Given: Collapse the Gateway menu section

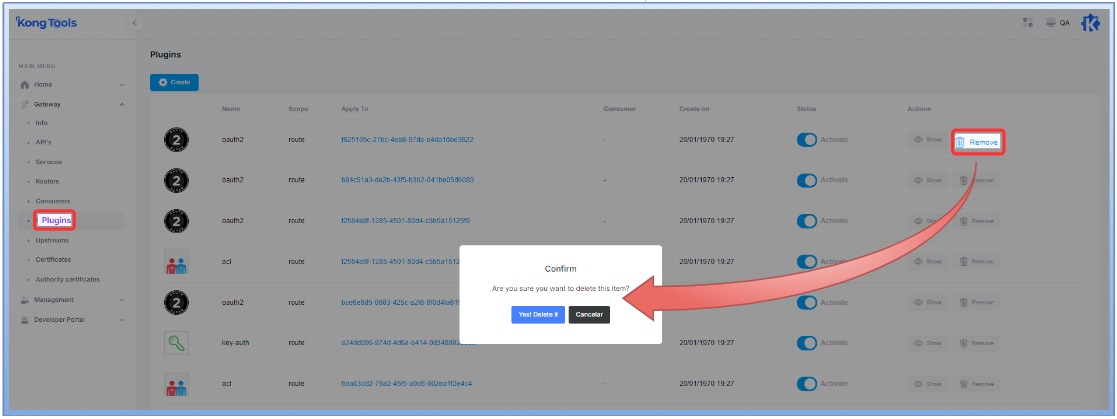Looking at the screenshot, I should (122, 104).
